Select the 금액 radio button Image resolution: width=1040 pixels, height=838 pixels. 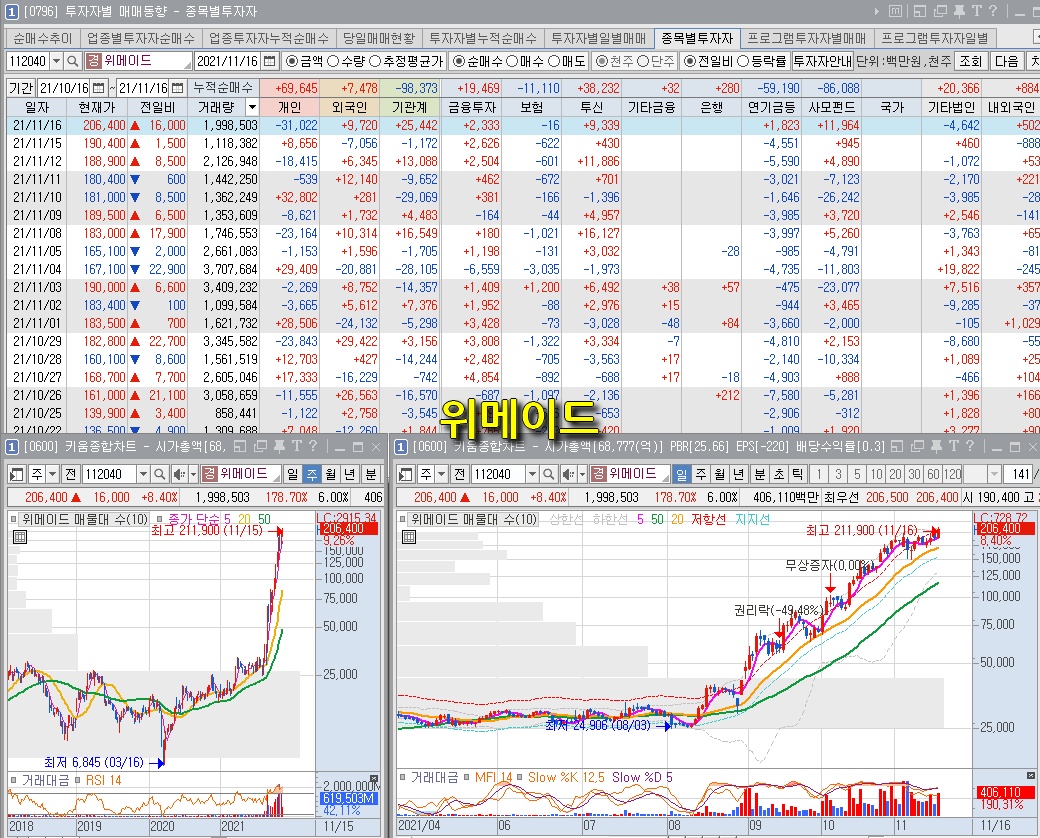(x=291, y=61)
